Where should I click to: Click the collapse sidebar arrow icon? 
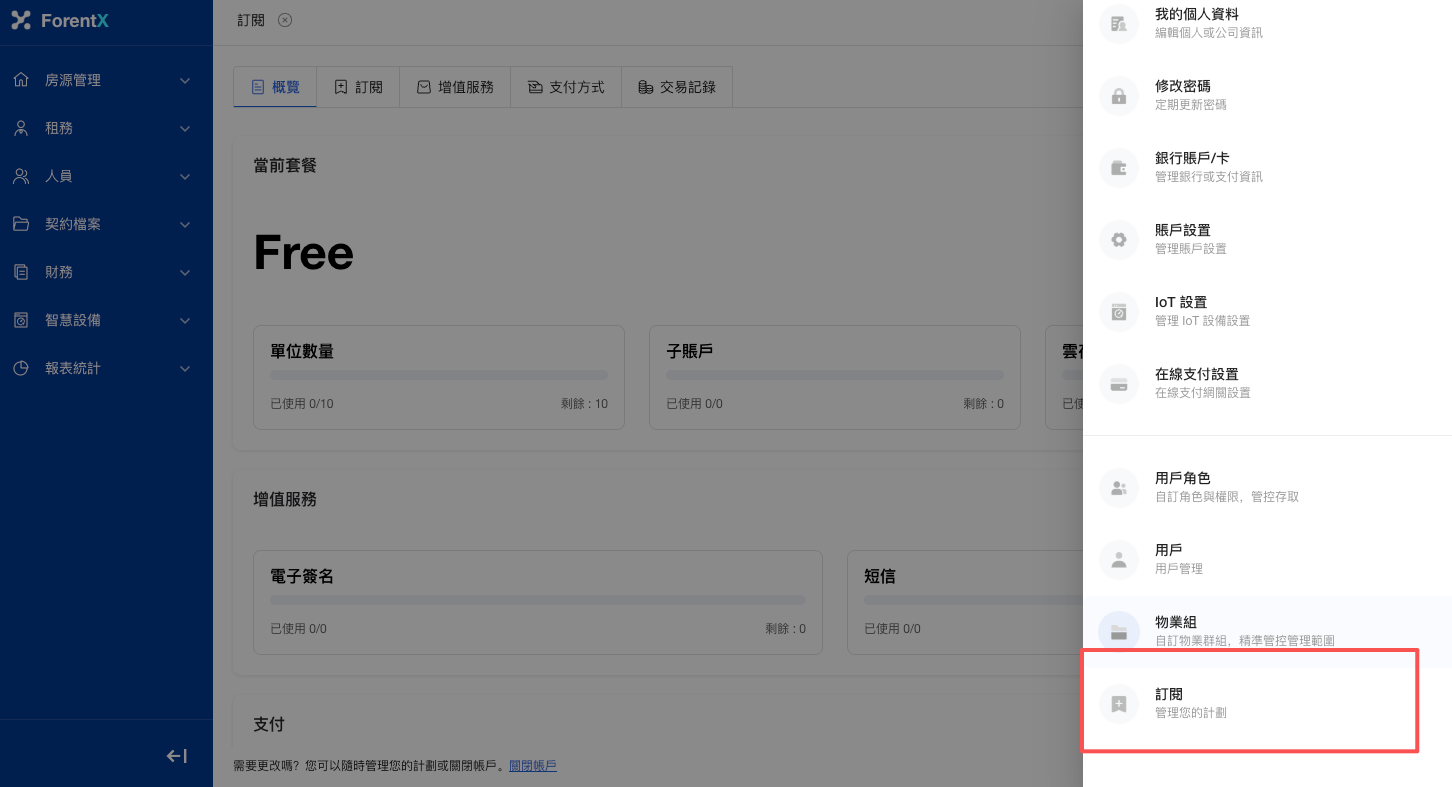coord(177,756)
